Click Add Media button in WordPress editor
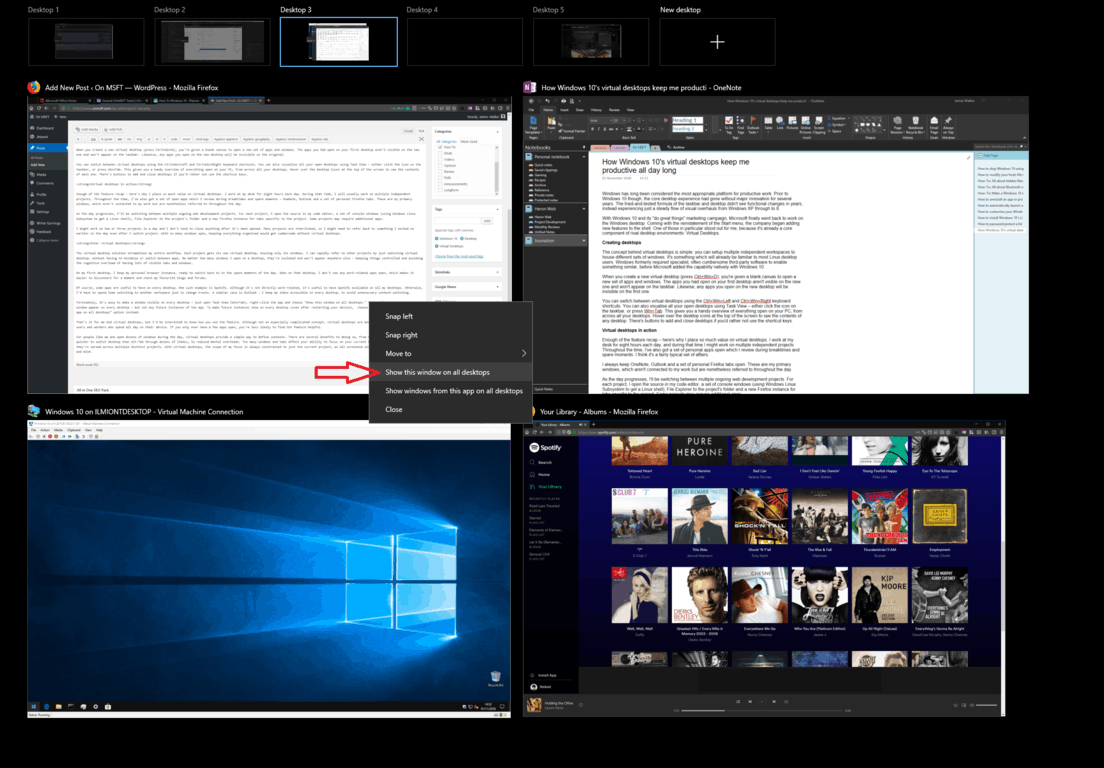This screenshot has width=1104, height=768. pyautogui.click(x=89, y=130)
